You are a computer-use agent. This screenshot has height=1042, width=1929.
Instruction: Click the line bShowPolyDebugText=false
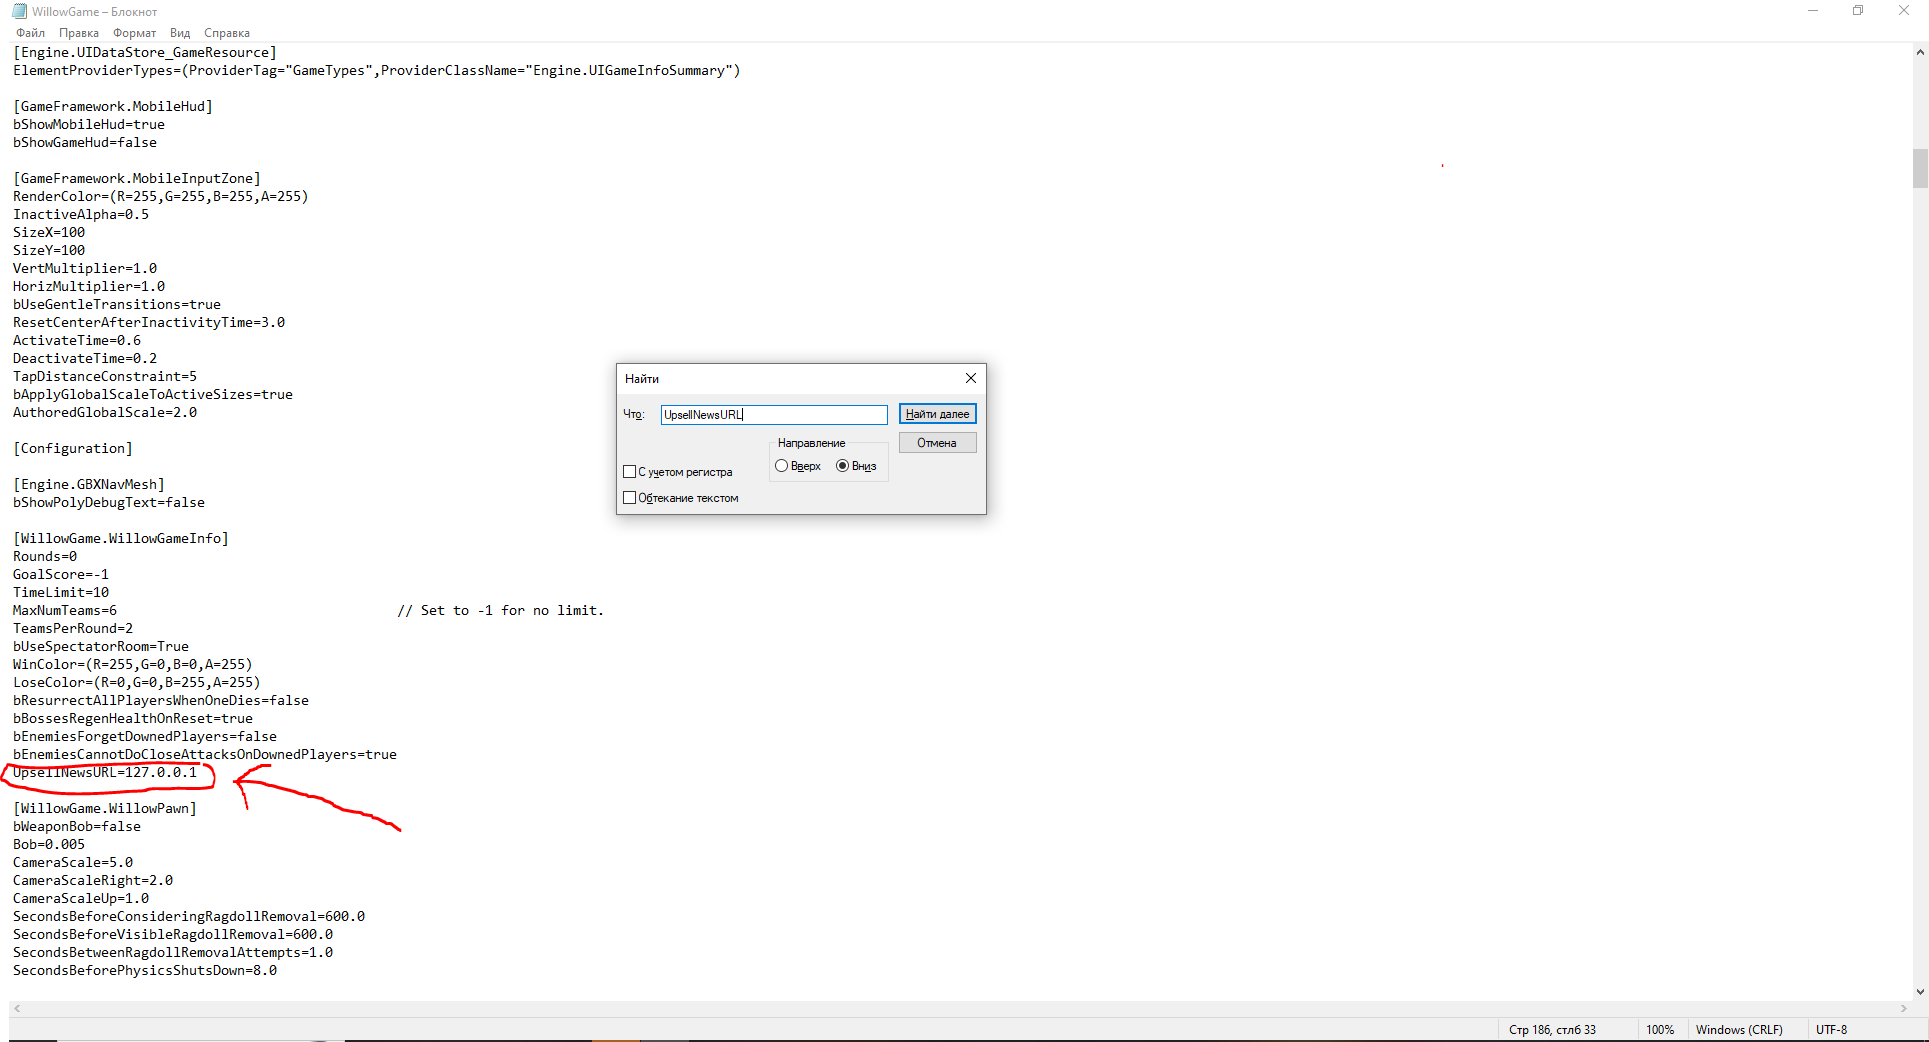point(109,503)
